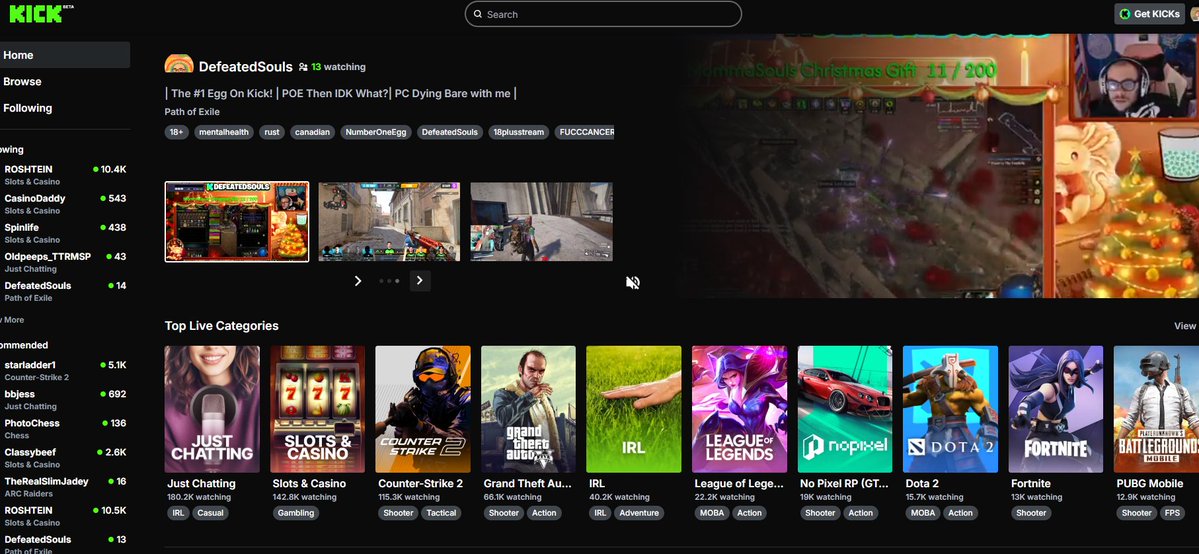
Task: Click the Gambling tag under Slots & Casino
Action: 296,513
